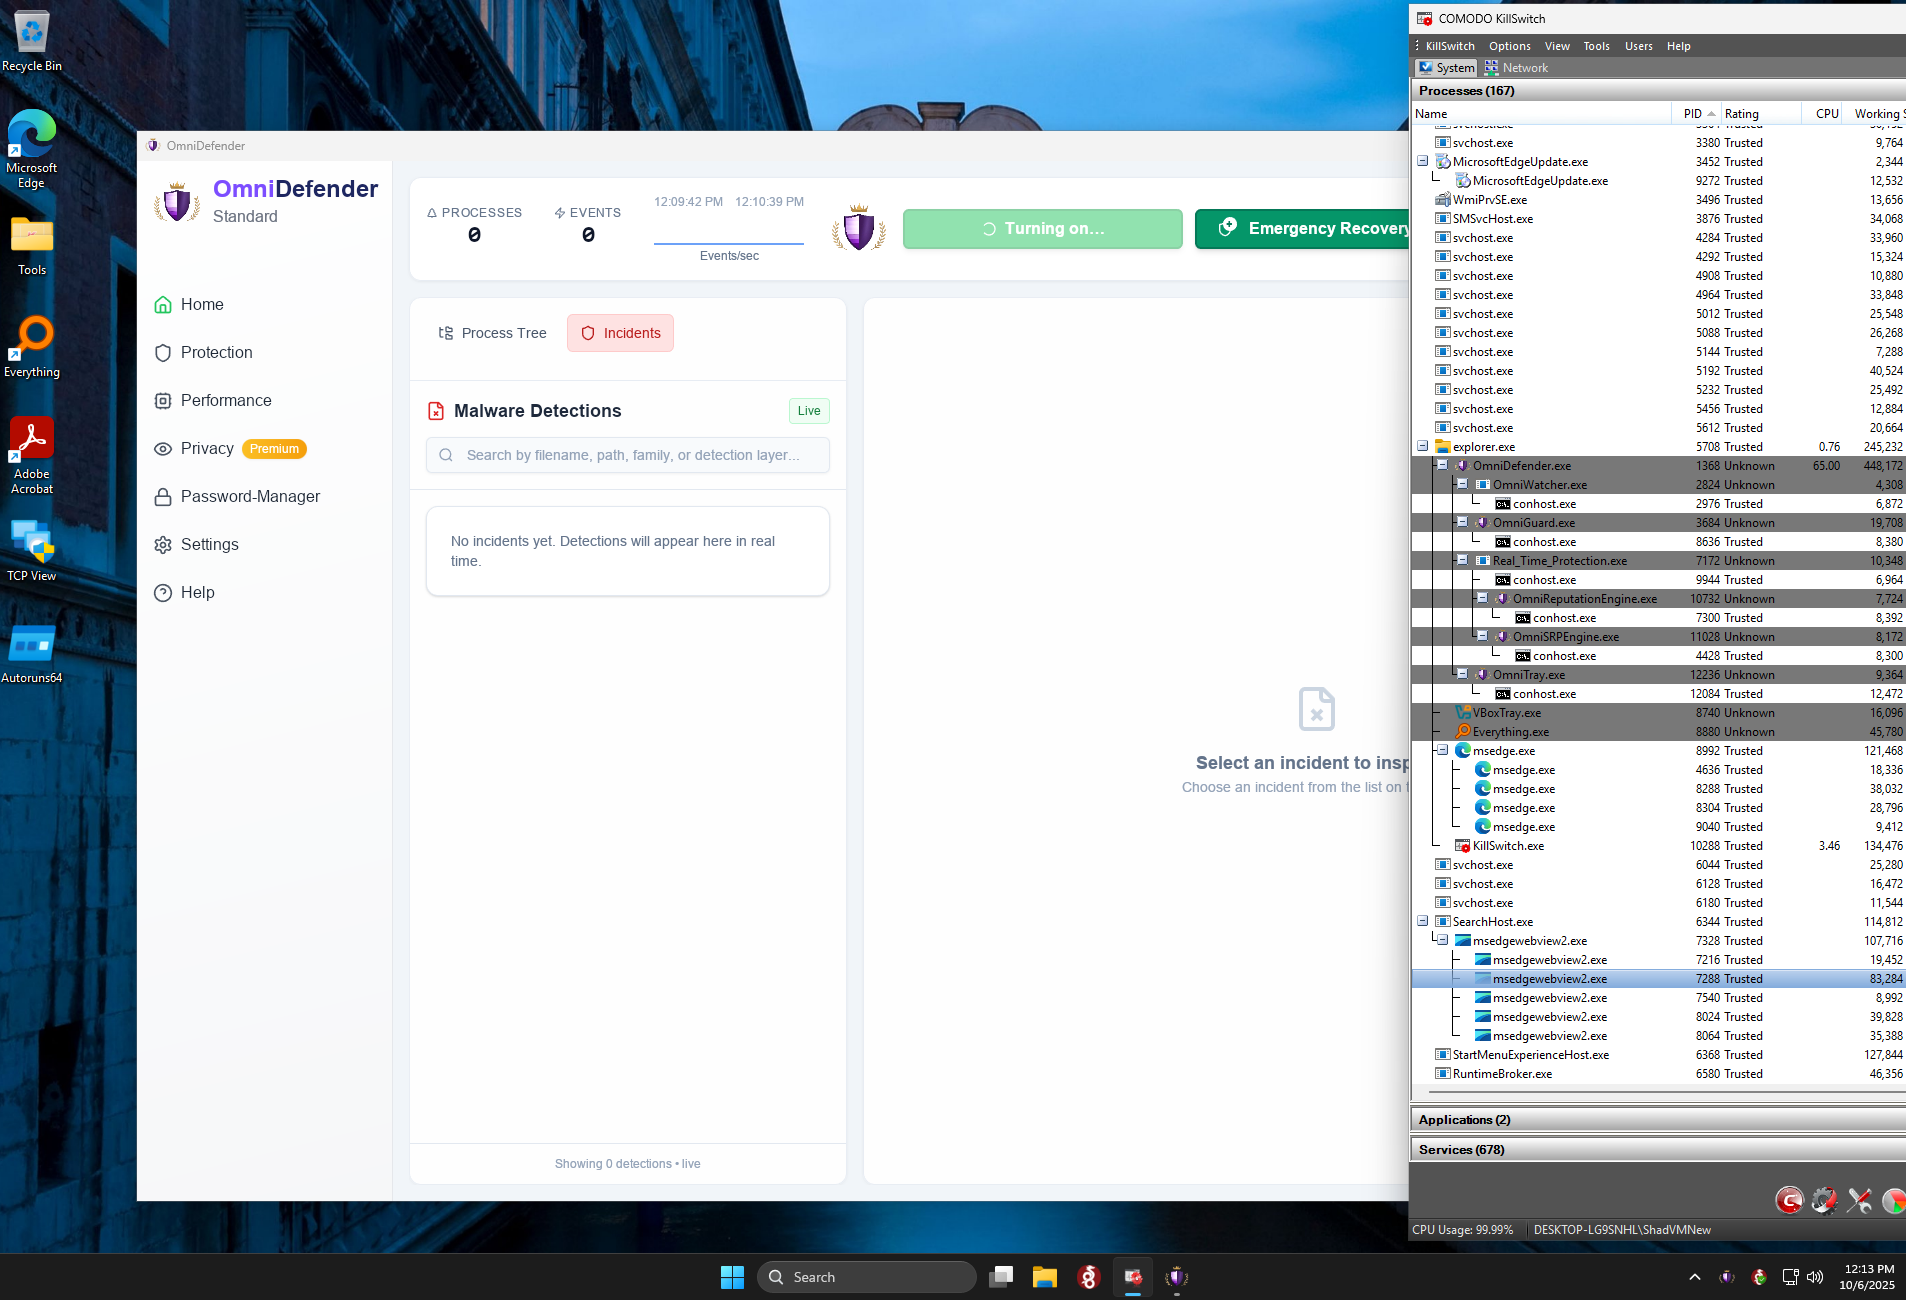1906x1300 pixels.
Task: Select StartMenuExperienceHost.exe row
Action: [x=1658, y=1055]
